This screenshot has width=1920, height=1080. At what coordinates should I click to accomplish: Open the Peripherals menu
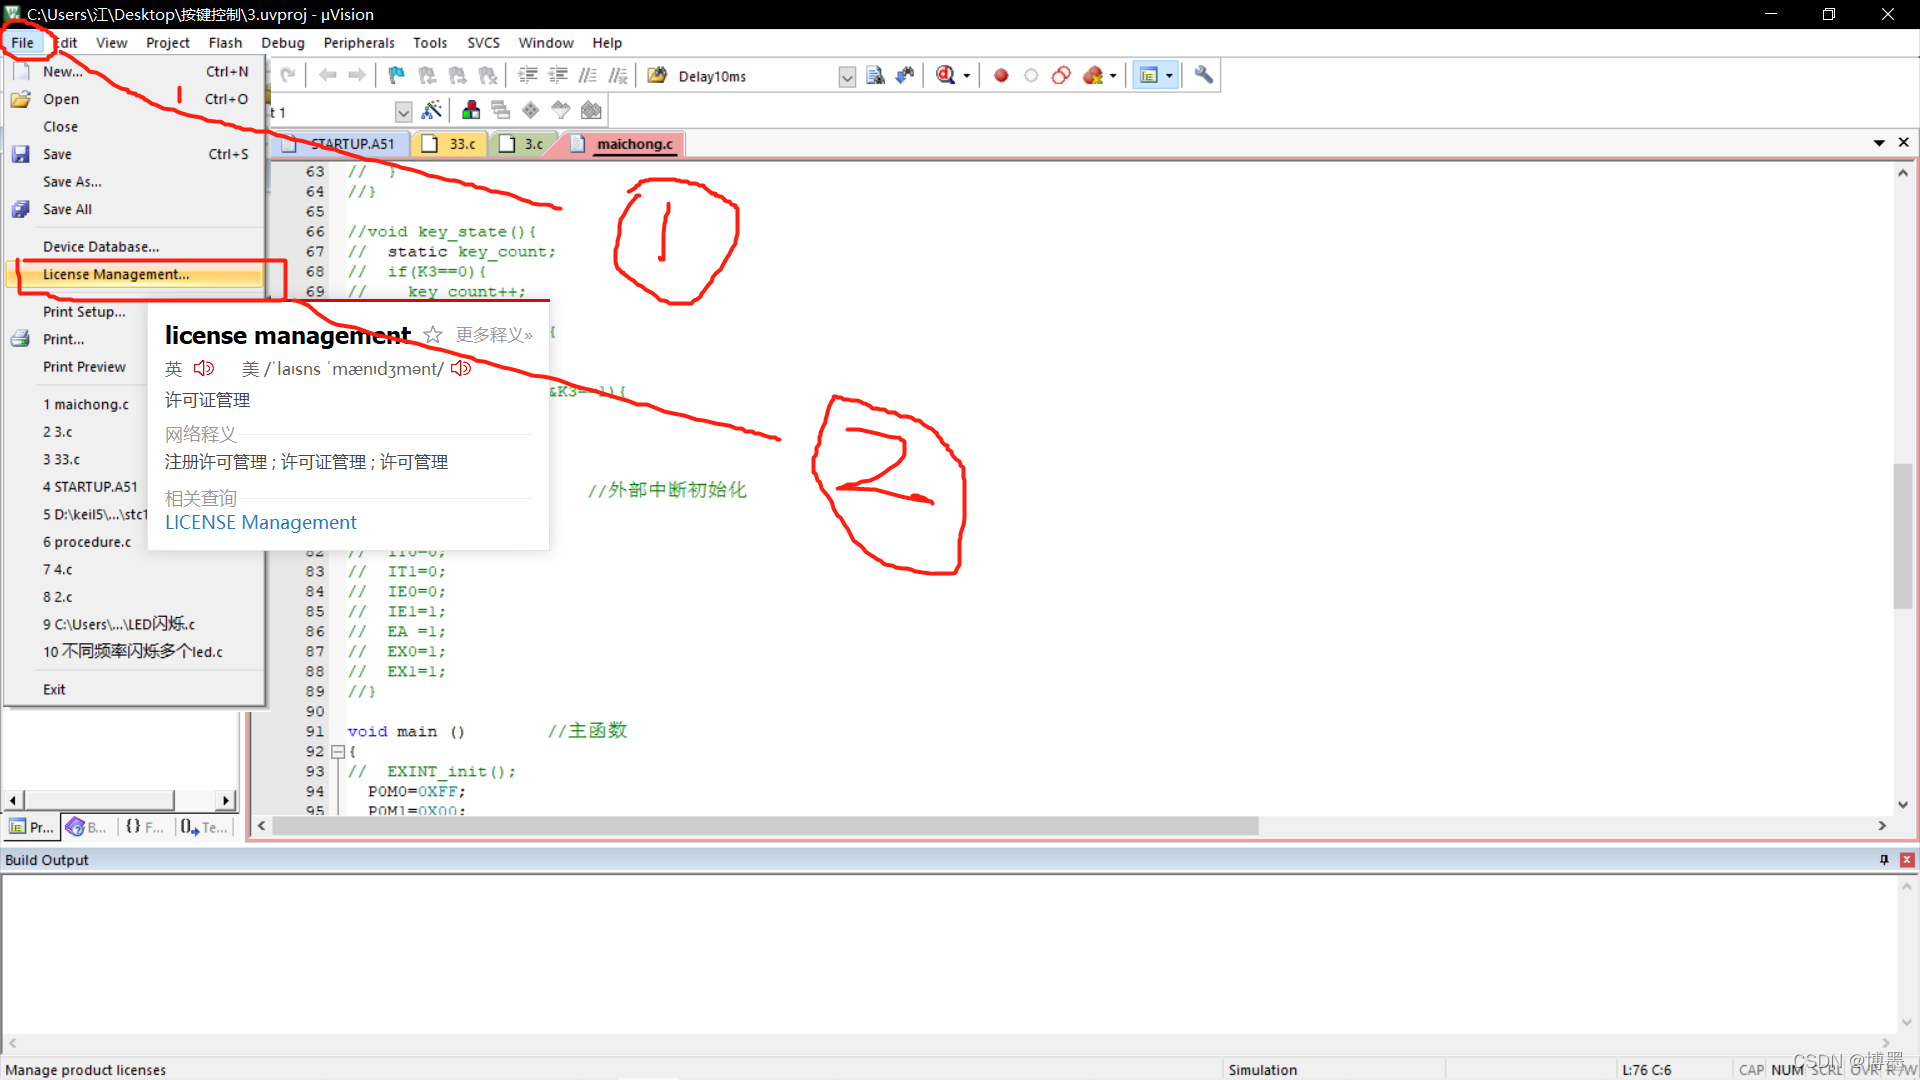click(359, 43)
